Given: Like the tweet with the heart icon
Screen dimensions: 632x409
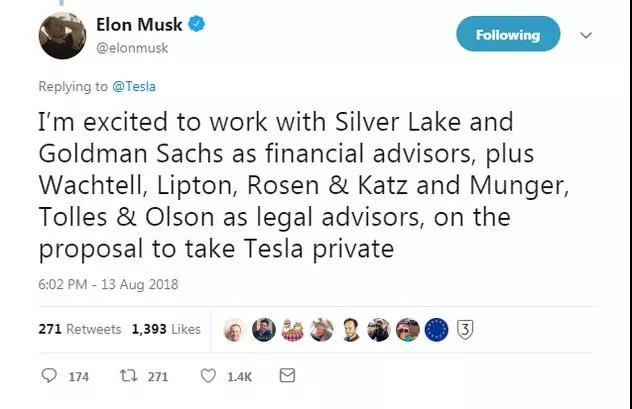Looking at the screenshot, I should click(x=208, y=376).
